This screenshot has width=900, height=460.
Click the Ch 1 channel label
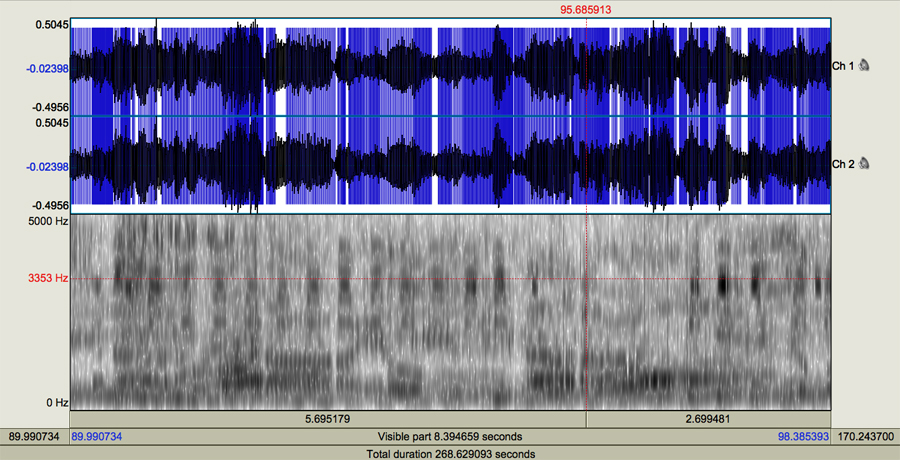(x=842, y=66)
